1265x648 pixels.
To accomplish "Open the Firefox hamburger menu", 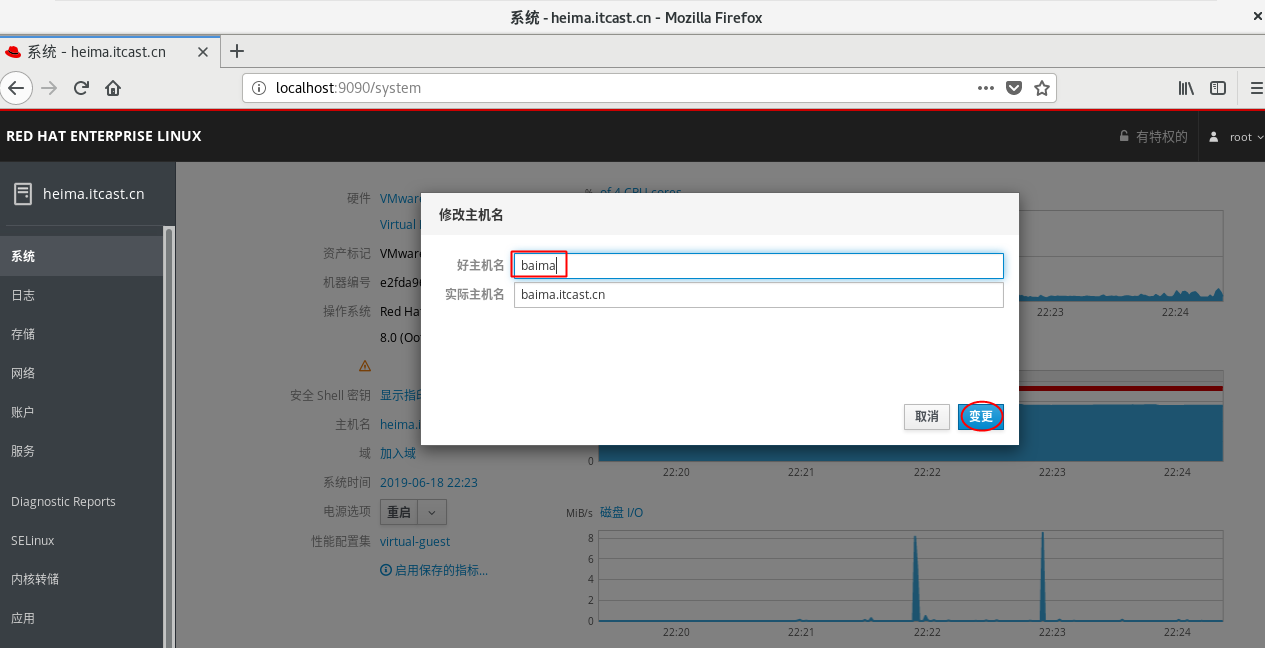I will point(1256,88).
